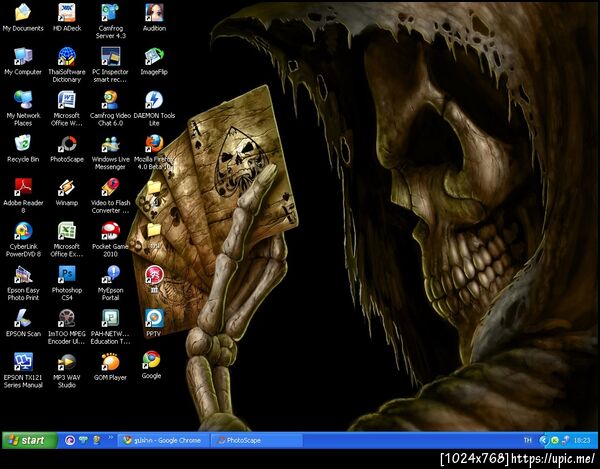Launch CyberLink PowerDVD 8

coord(23,239)
